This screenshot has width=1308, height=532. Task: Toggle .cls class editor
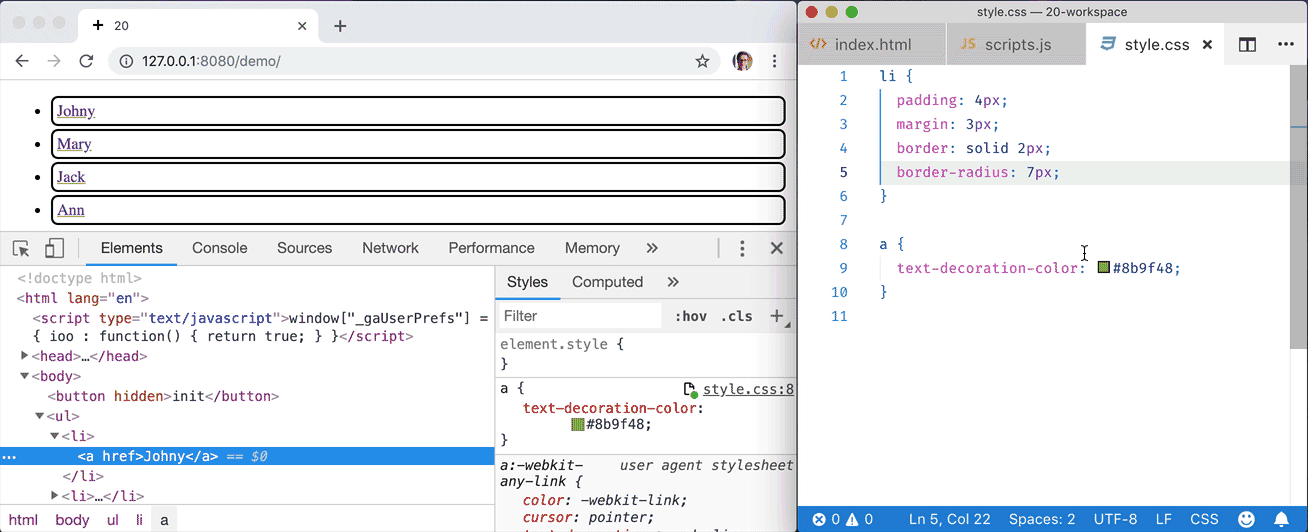pyautogui.click(x=736, y=316)
